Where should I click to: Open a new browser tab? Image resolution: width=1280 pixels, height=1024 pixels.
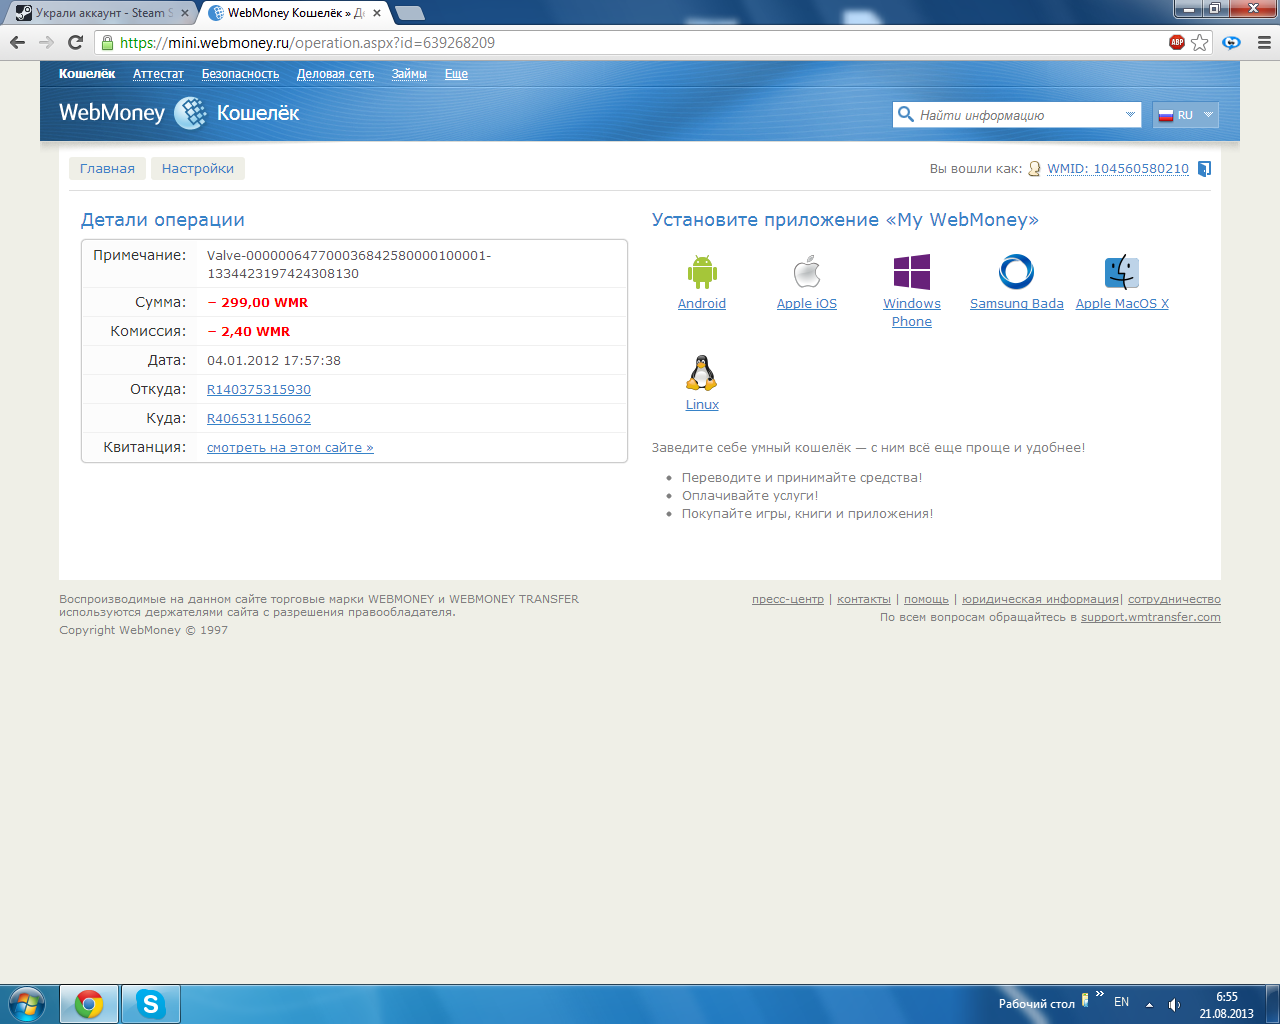pyautogui.click(x=410, y=13)
